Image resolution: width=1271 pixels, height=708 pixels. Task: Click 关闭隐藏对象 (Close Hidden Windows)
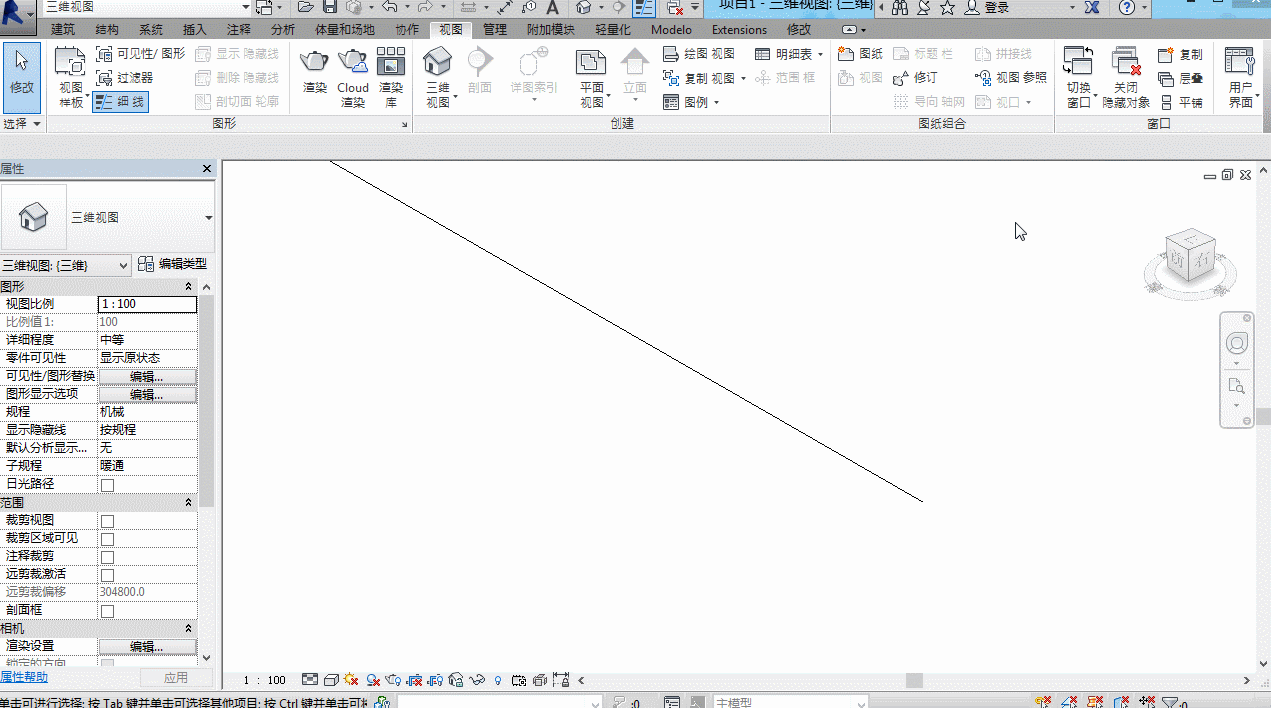1126,77
